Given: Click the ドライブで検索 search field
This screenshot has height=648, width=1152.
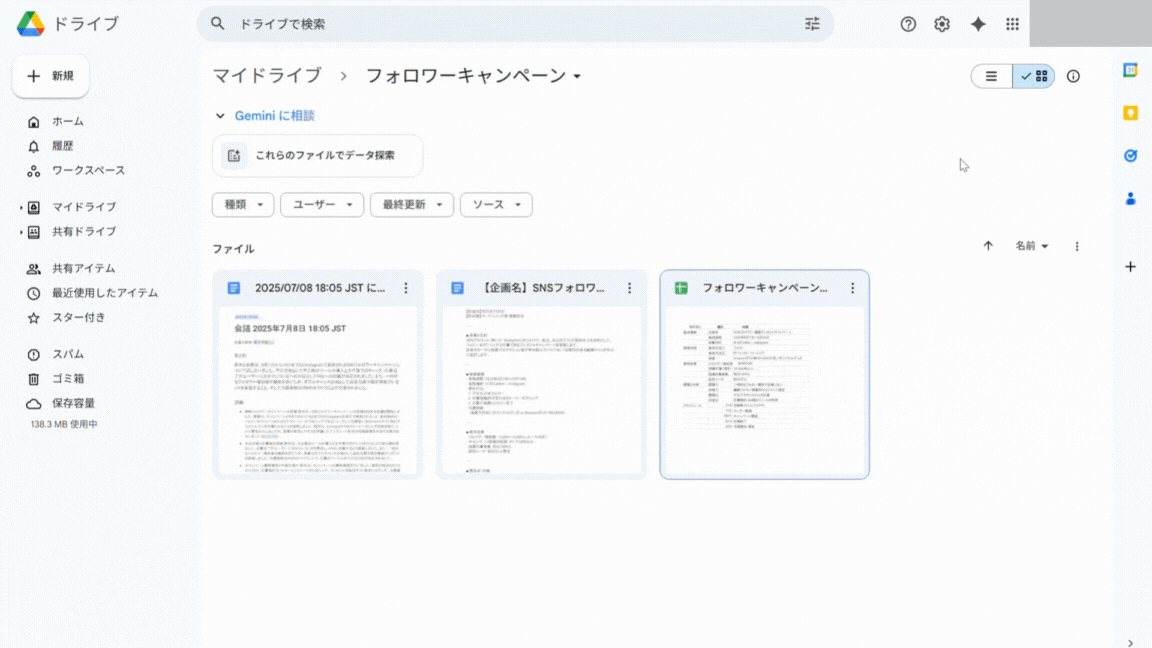Looking at the screenshot, I should click(514, 24).
